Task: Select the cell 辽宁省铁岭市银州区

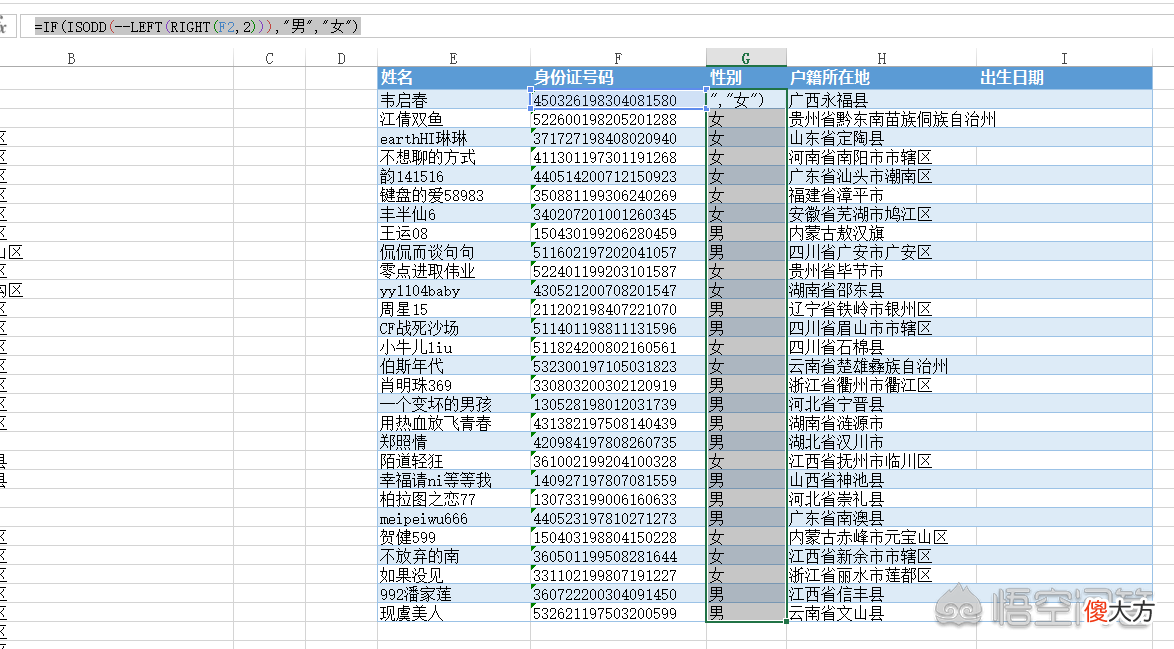Action: click(x=881, y=309)
